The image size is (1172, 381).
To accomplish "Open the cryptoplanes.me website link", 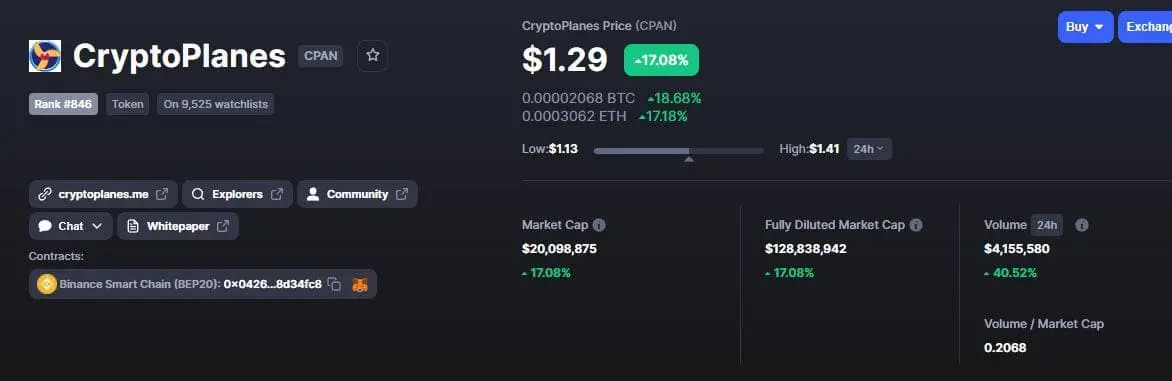I will coord(103,194).
